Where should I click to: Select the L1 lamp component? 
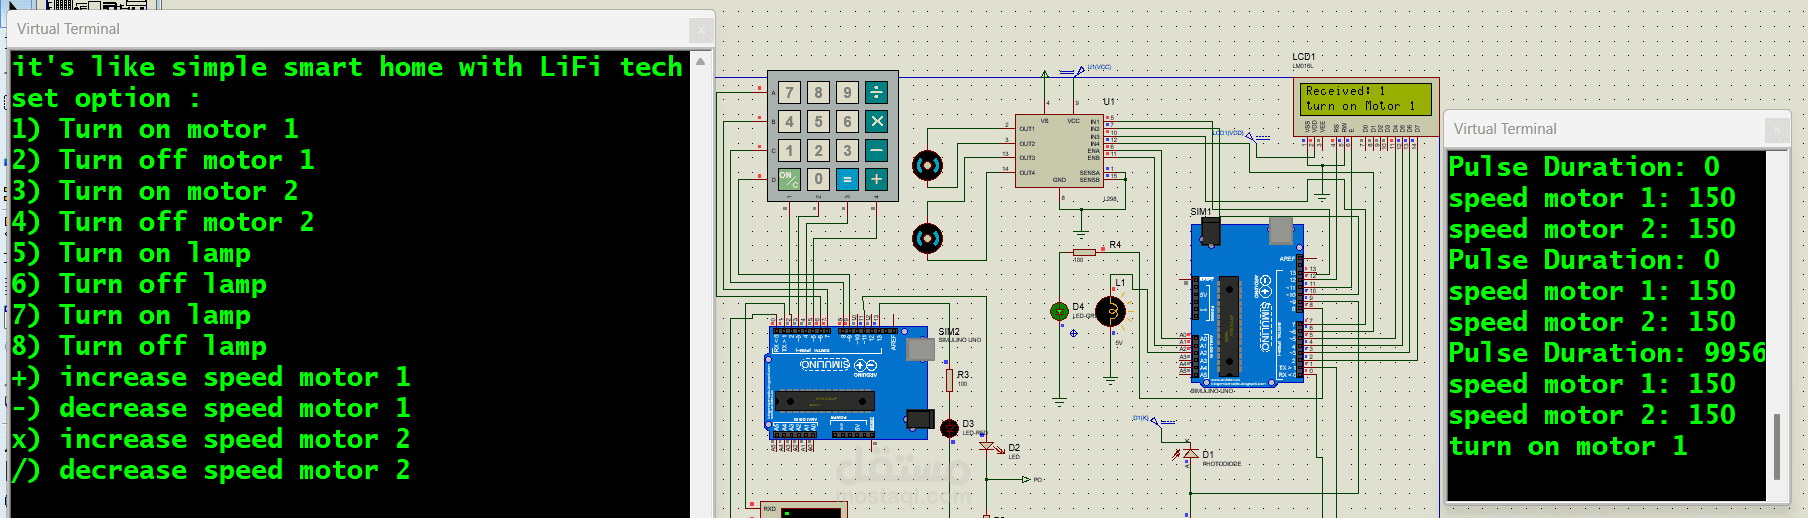pos(1110,313)
